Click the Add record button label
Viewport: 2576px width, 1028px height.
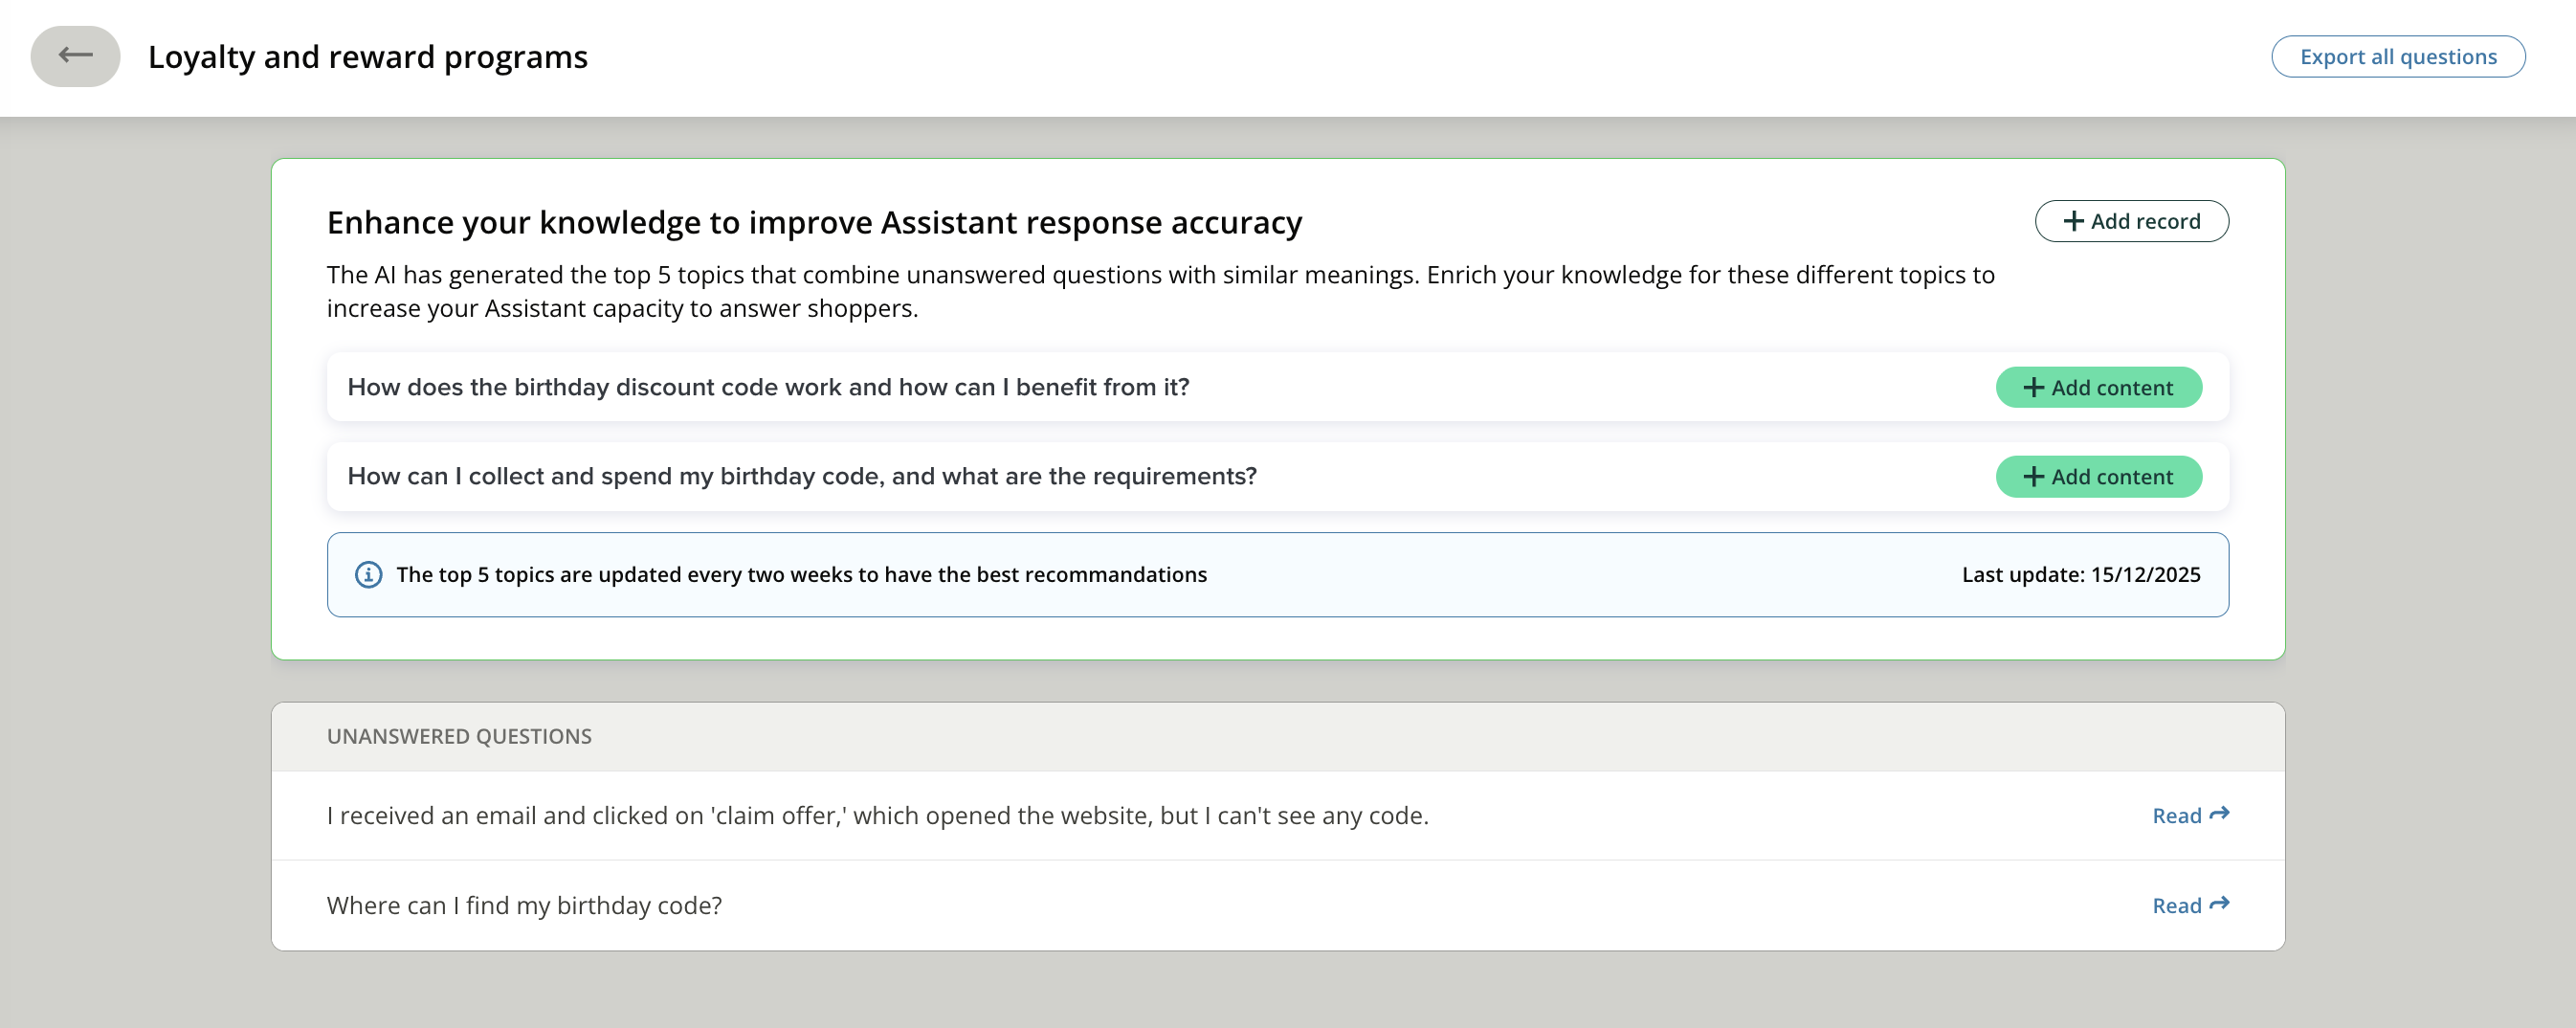[2145, 221]
